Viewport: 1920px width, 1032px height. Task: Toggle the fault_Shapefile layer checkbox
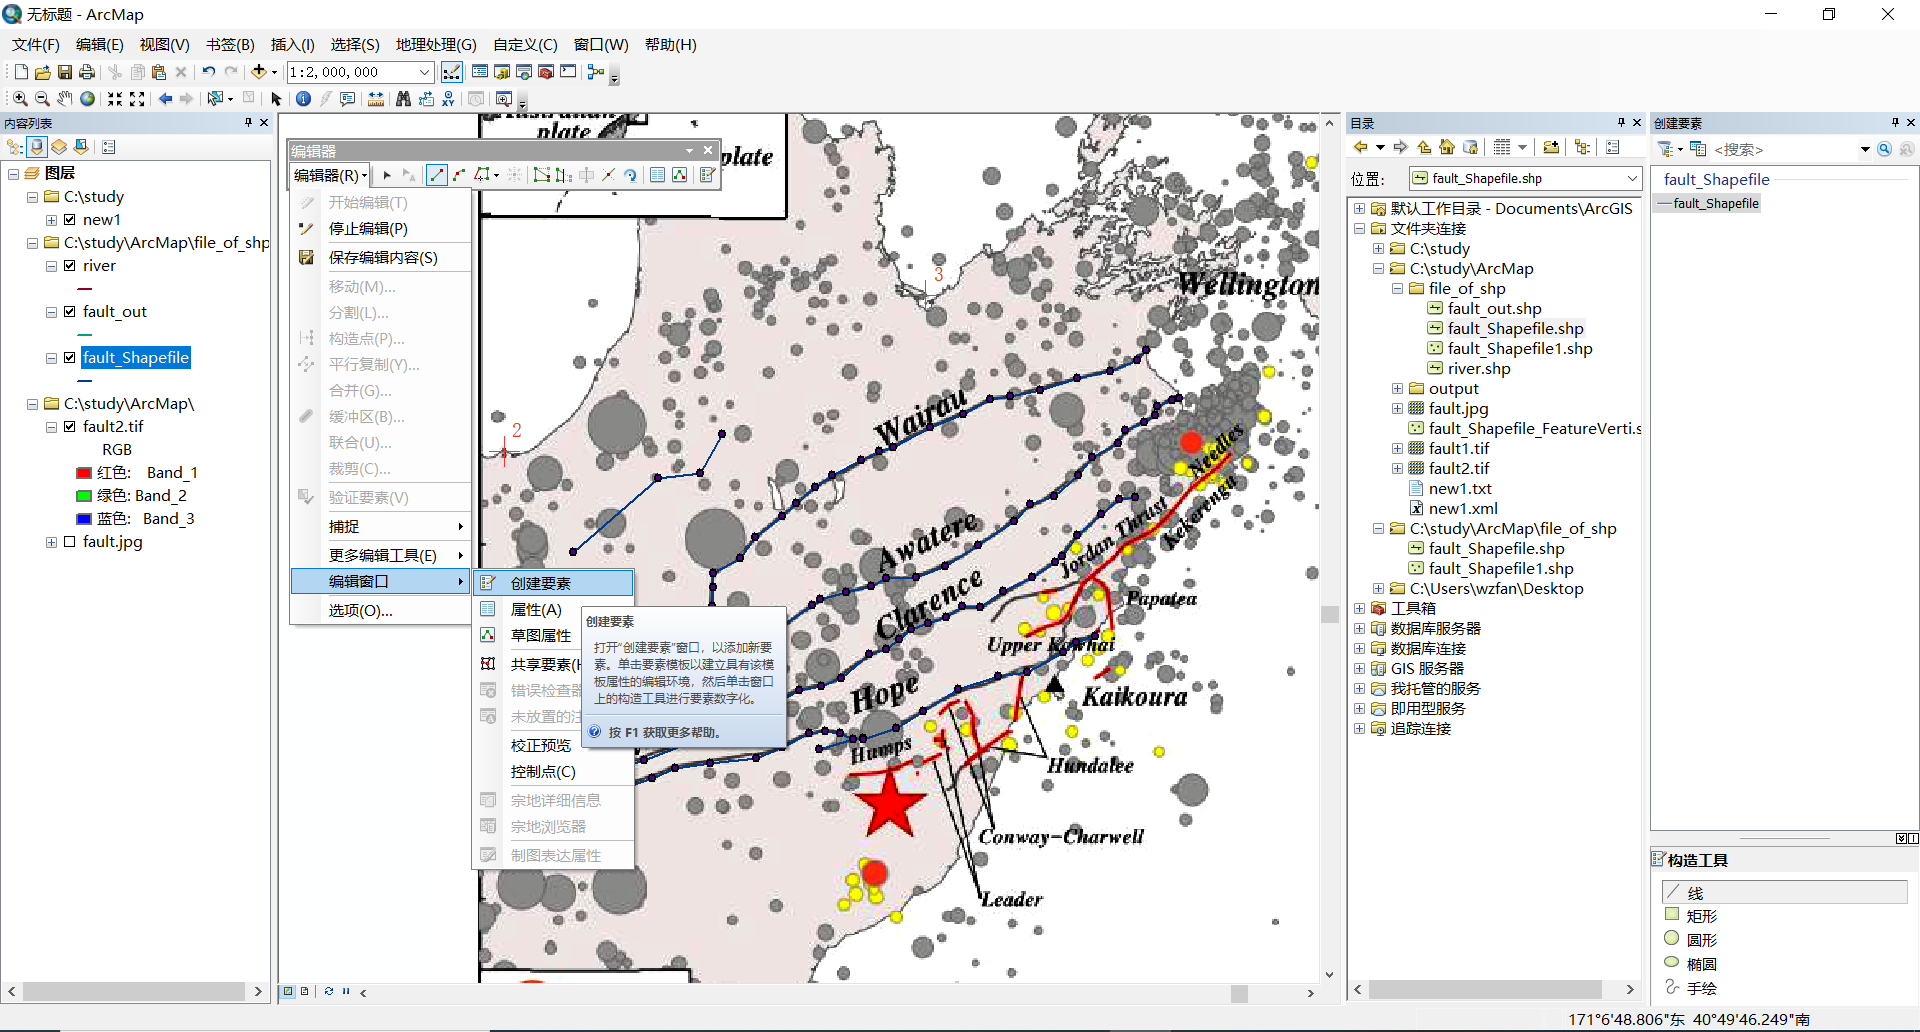pyautogui.click(x=70, y=358)
